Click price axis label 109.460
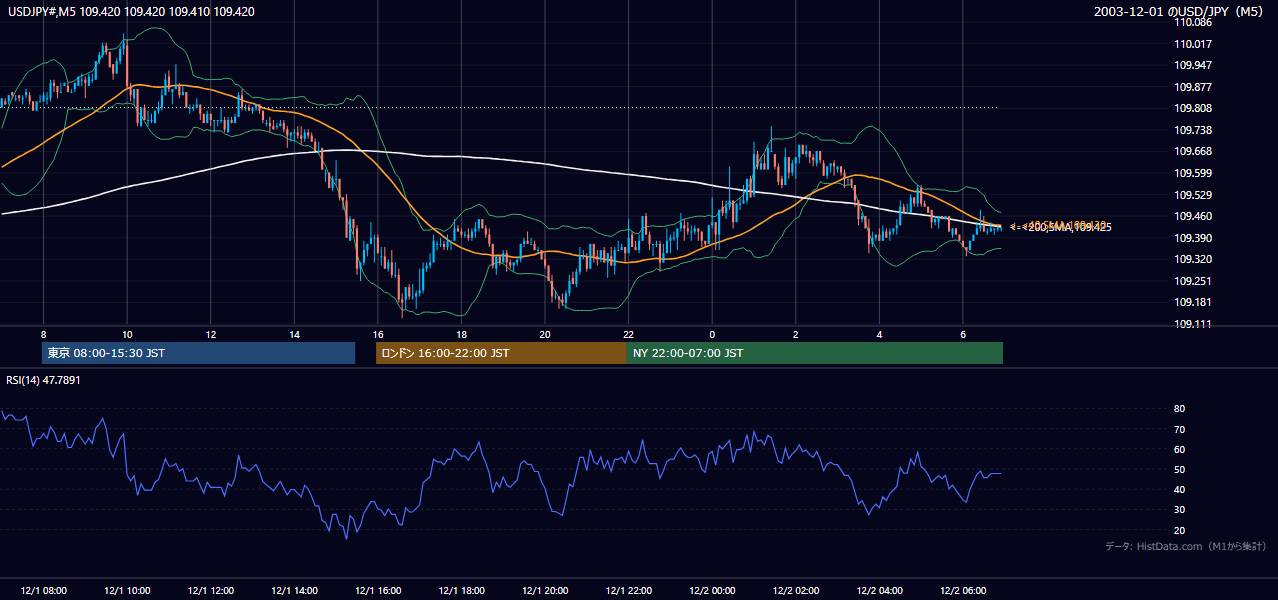 tap(1193, 216)
